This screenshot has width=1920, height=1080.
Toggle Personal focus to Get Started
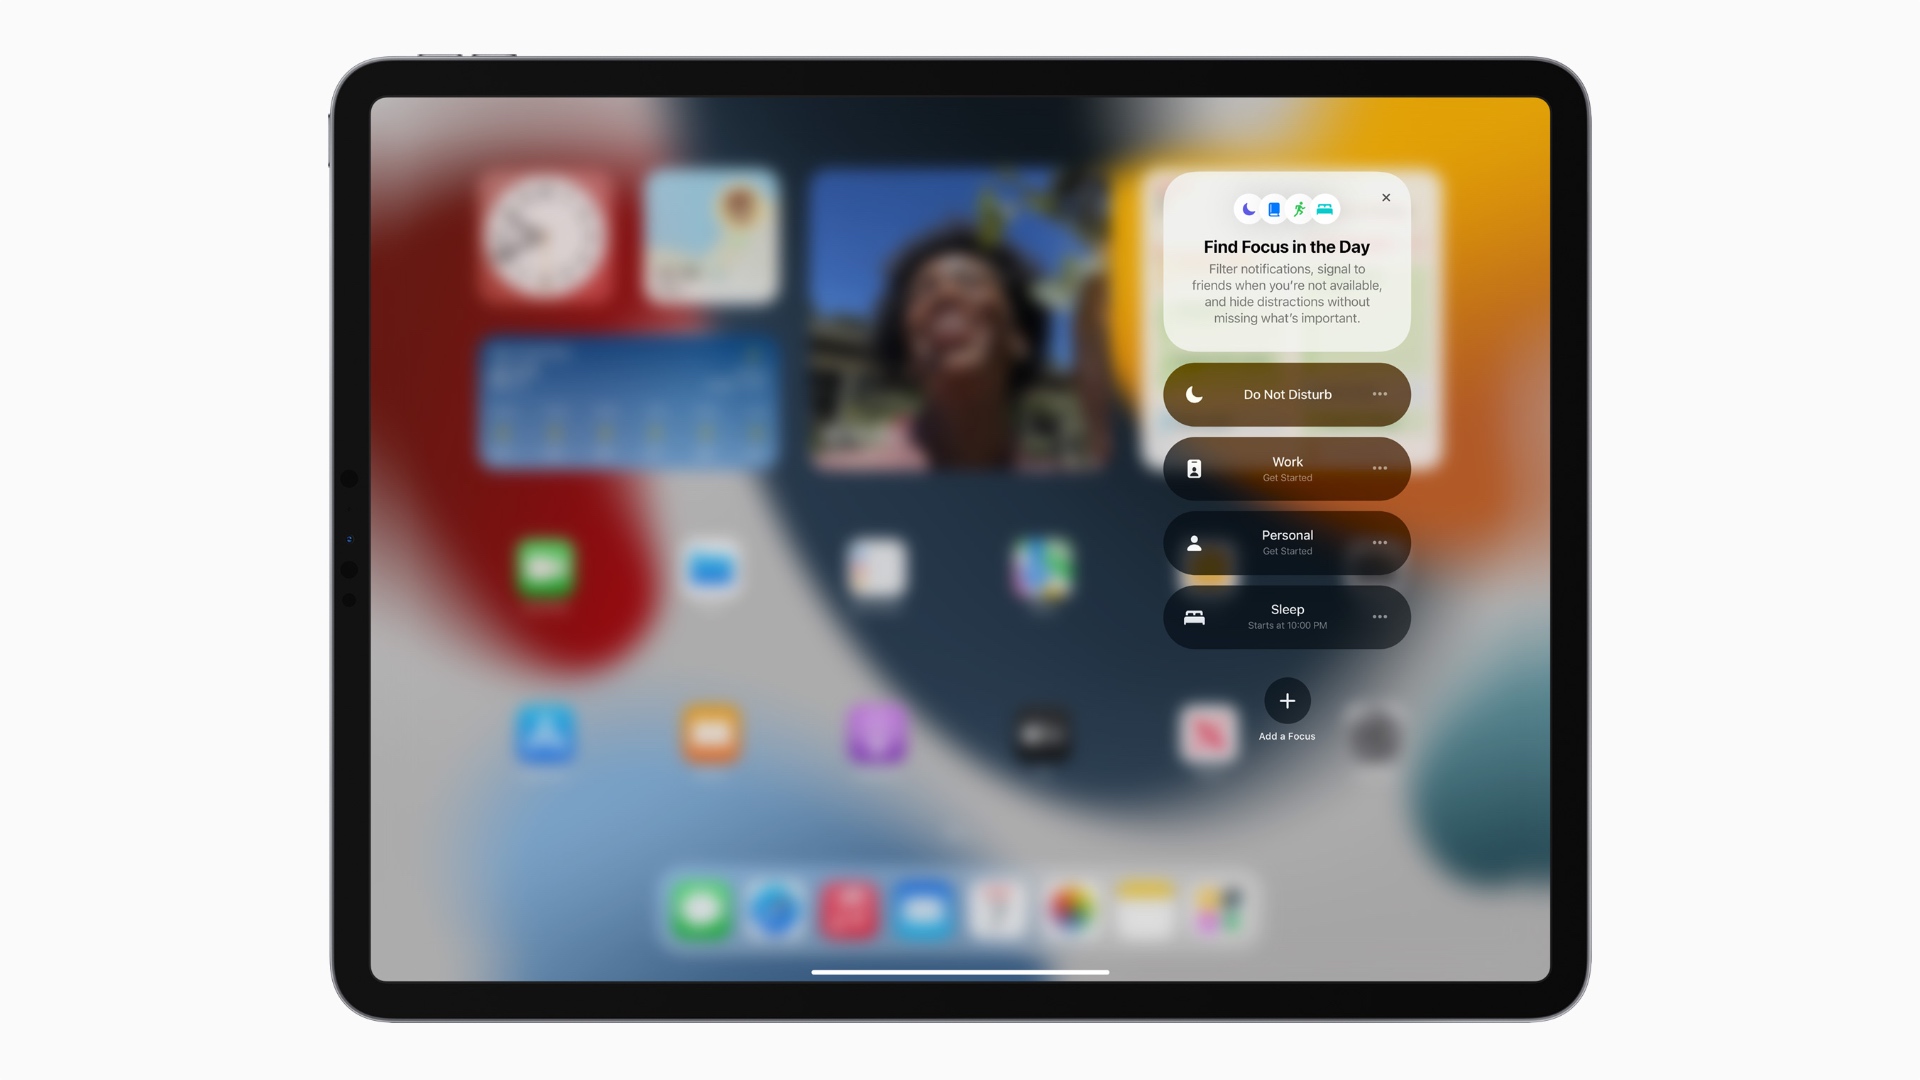click(x=1286, y=541)
